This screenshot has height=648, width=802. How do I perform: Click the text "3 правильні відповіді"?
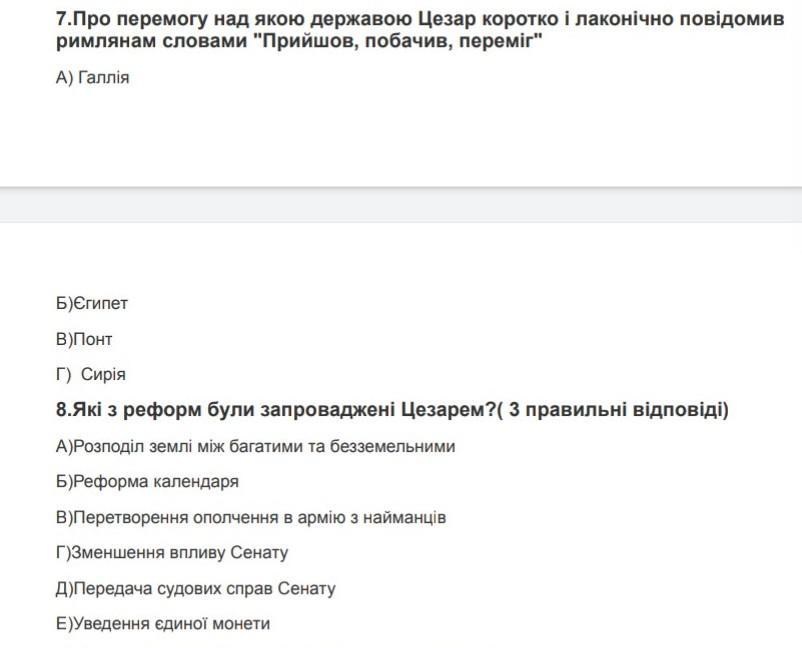coord(616,410)
